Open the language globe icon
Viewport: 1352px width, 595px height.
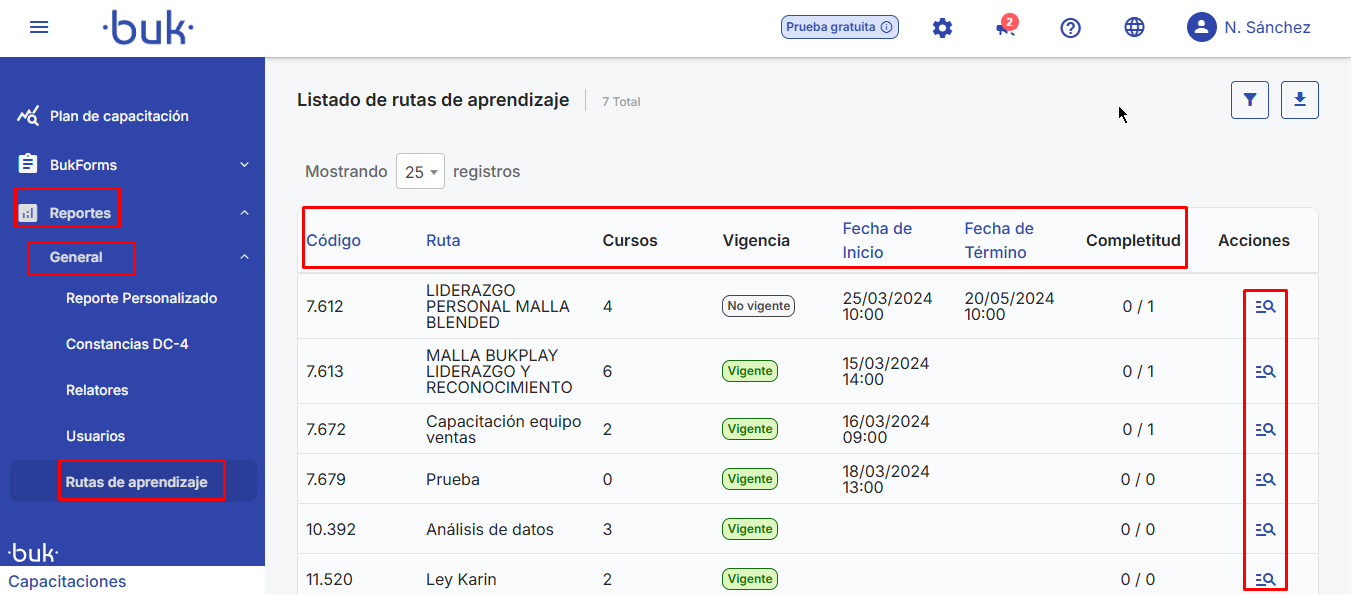point(1134,28)
